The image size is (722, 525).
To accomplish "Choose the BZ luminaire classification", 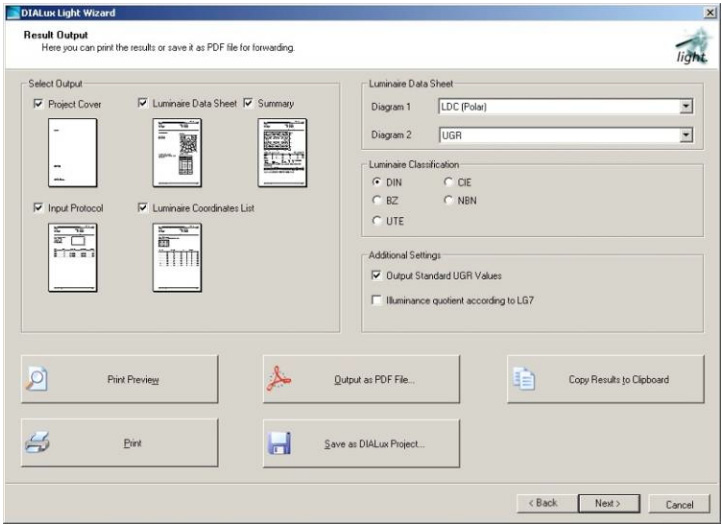I will click(x=377, y=200).
